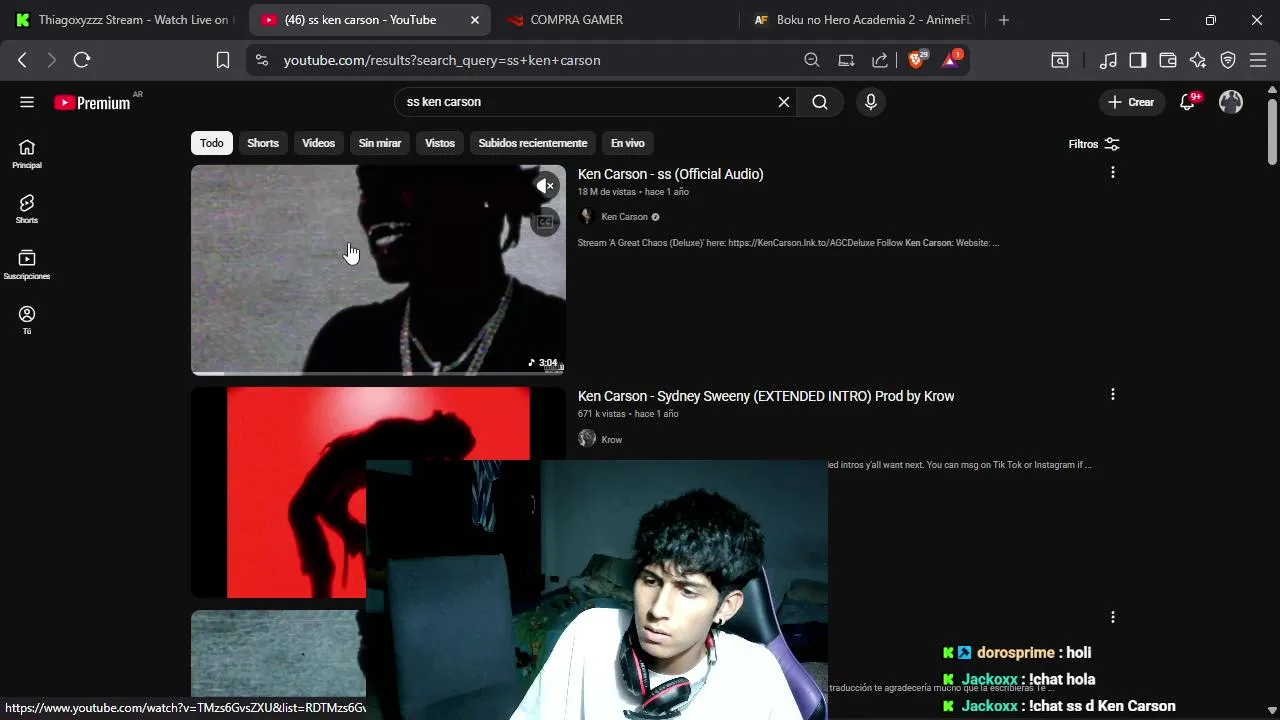
Task: Open Shorts in the left sidebar
Action: coord(27,209)
